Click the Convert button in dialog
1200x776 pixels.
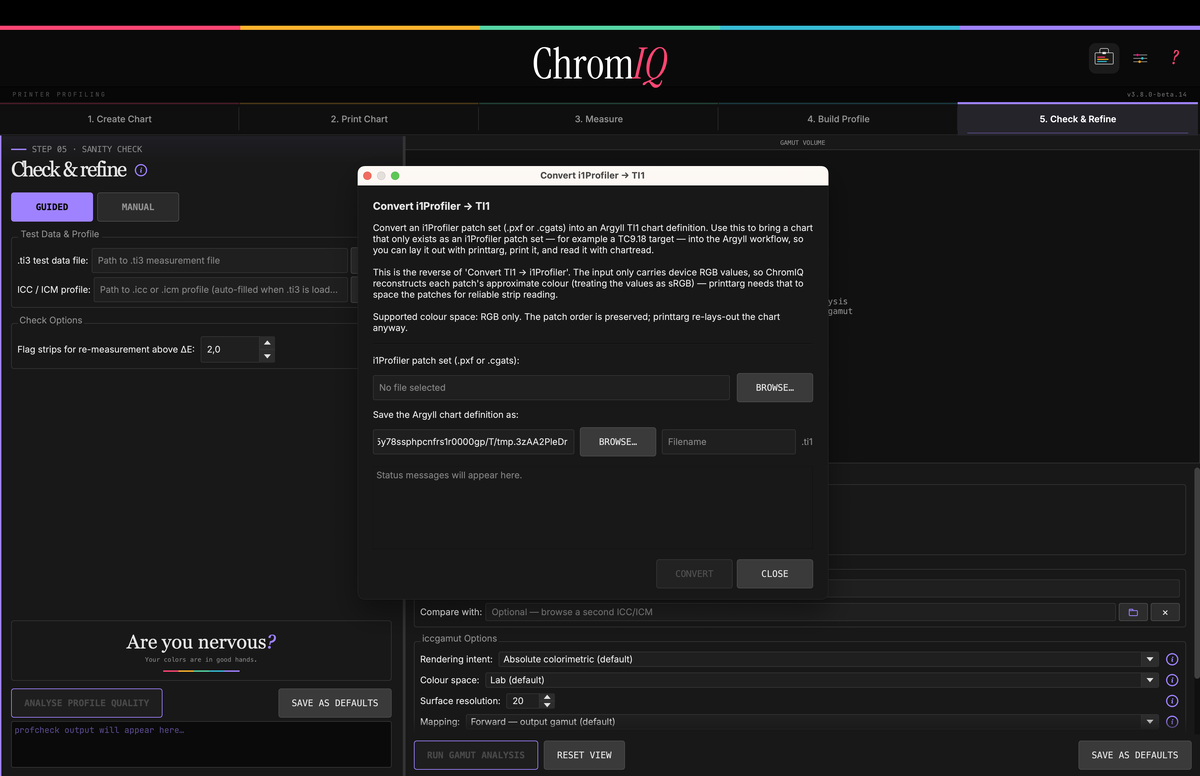694,574
